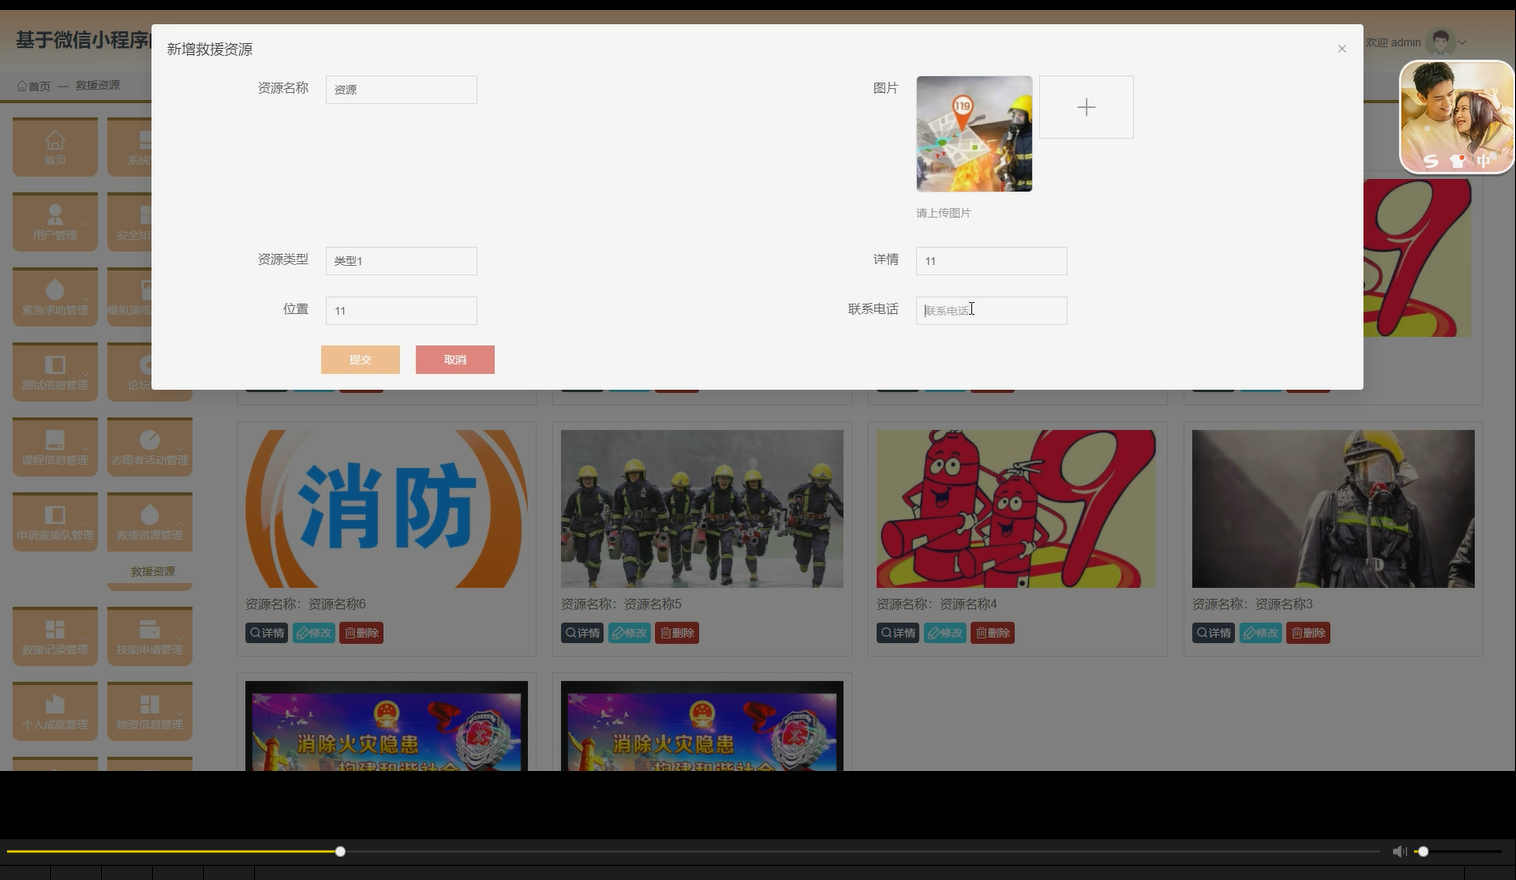Mute the video with the speaker icon

[x=1399, y=851]
